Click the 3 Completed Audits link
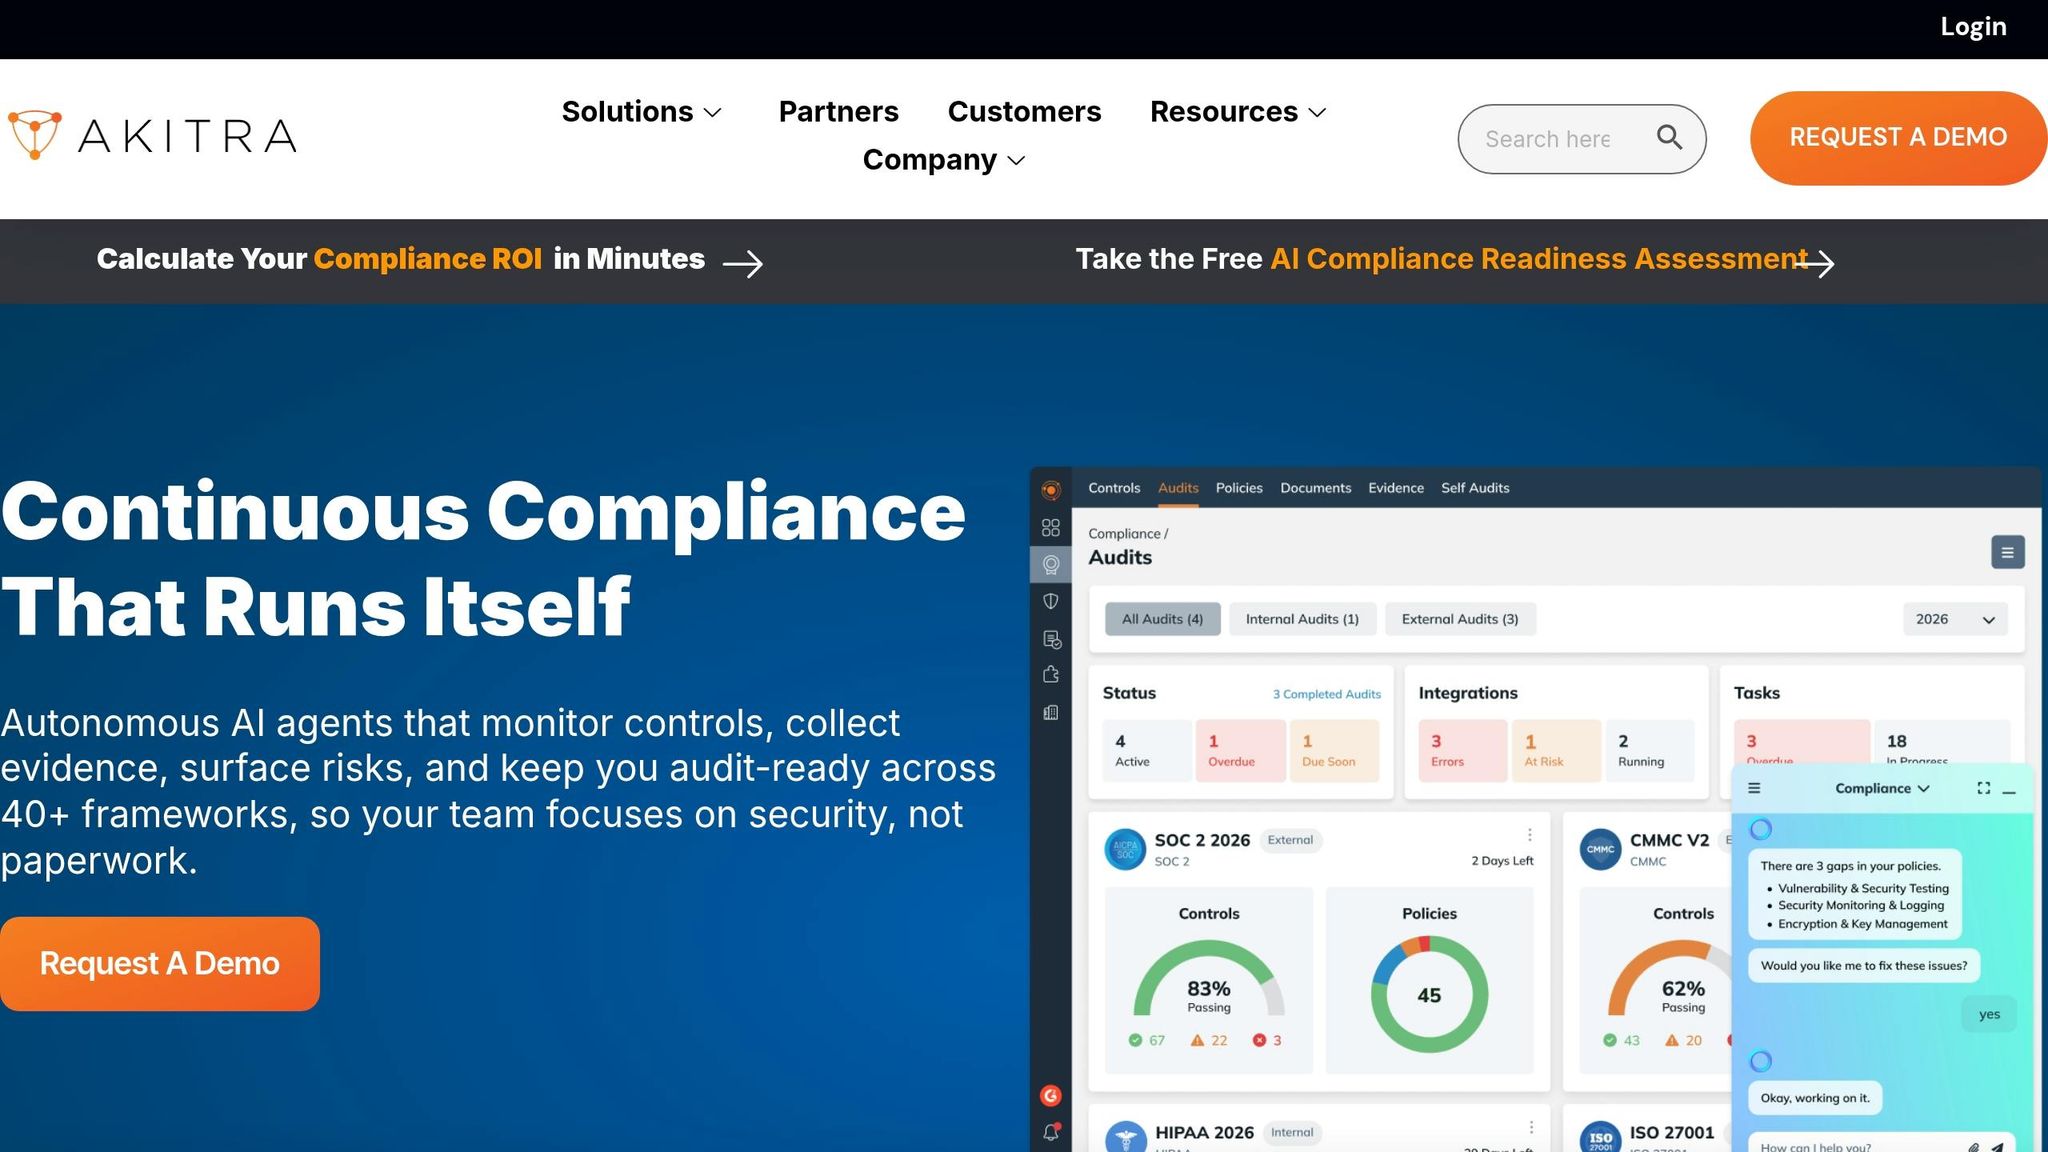This screenshot has height=1152, width=2048. pyautogui.click(x=1326, y=694)
